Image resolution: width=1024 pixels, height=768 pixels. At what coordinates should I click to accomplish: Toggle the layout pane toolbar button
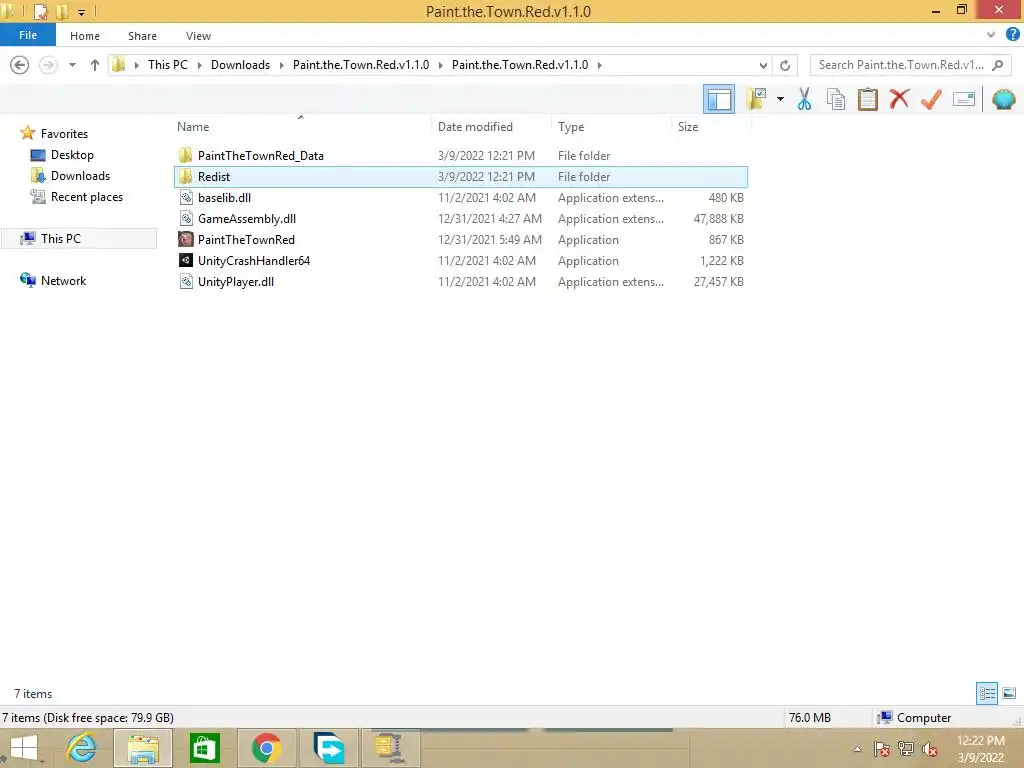tap(718, 99)
